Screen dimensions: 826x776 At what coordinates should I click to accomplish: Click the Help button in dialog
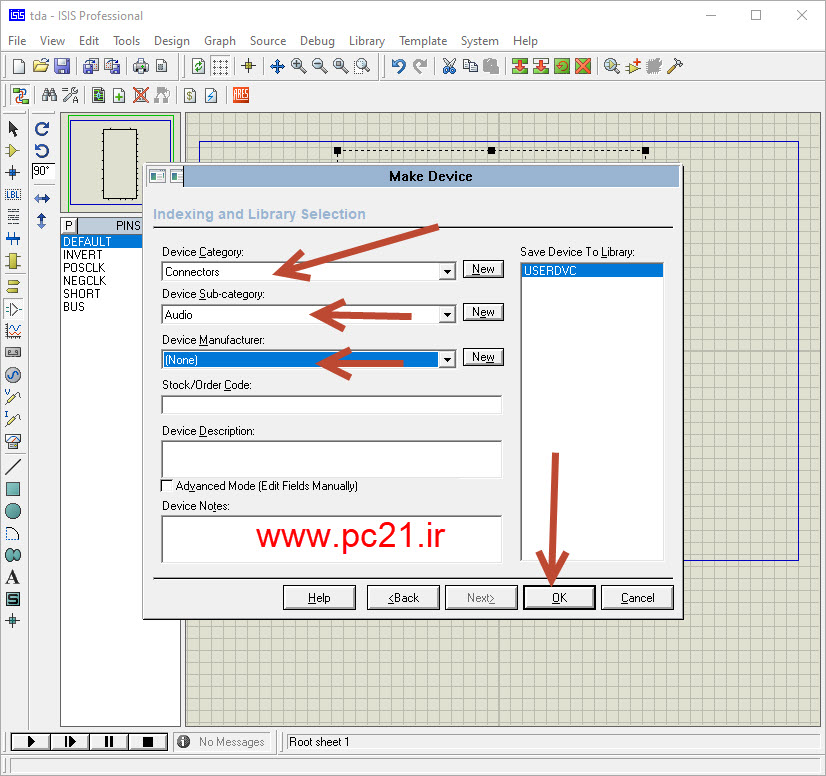(x=319, y=597)
